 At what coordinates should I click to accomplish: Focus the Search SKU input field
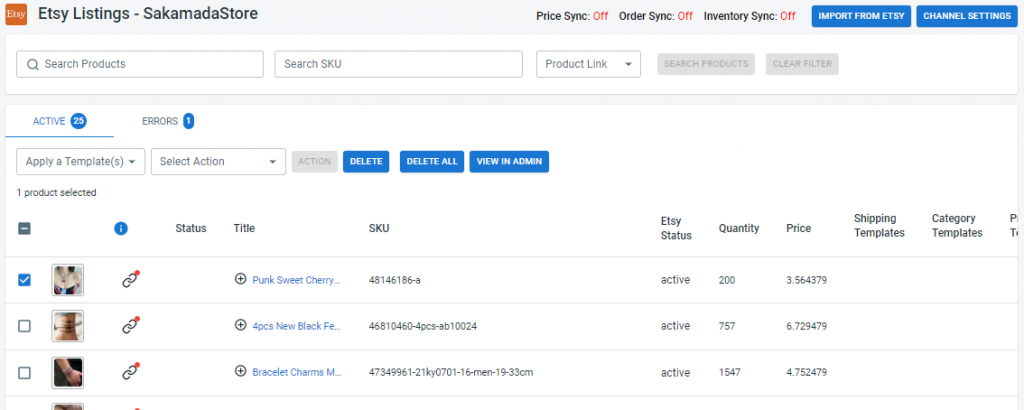pos(398,64)
